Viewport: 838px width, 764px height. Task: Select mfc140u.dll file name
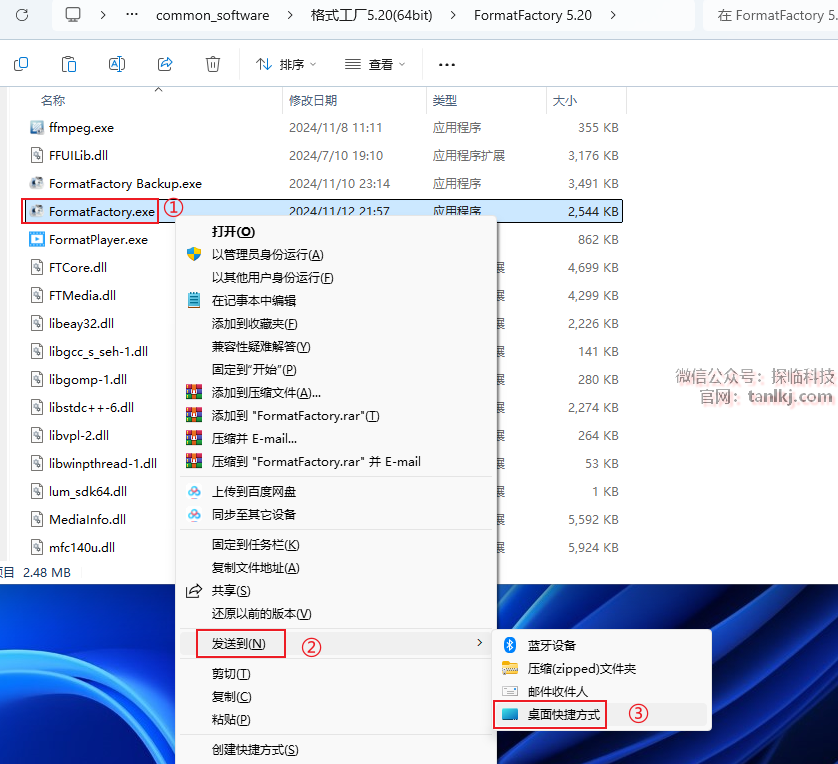(82, 548)
